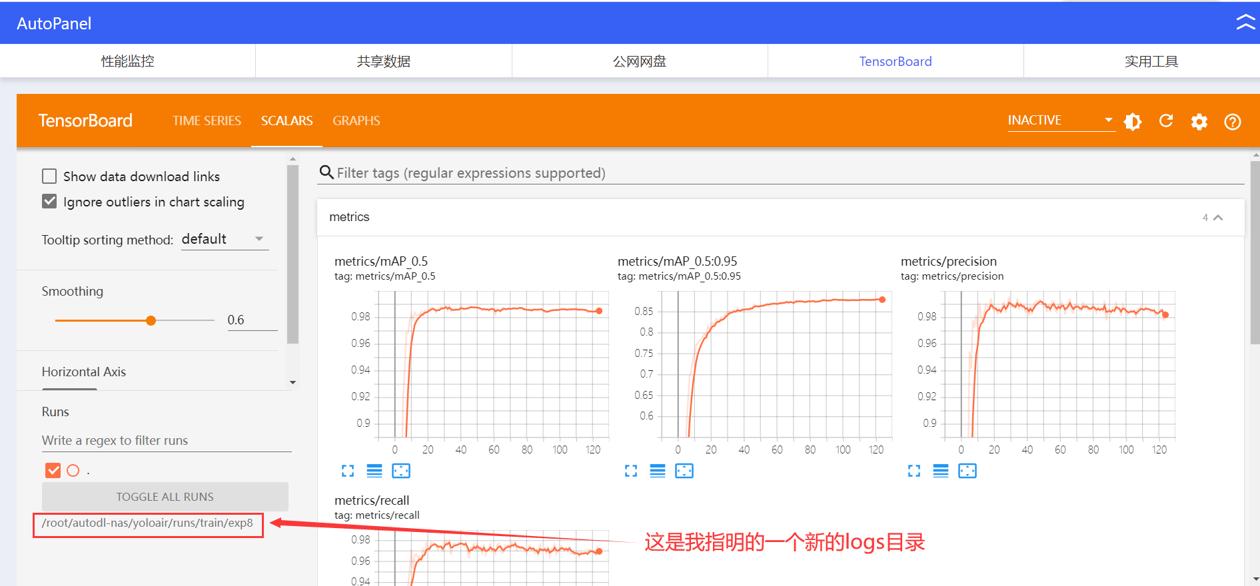Click the metrics/precision chart plot

tap(1059, 365)
